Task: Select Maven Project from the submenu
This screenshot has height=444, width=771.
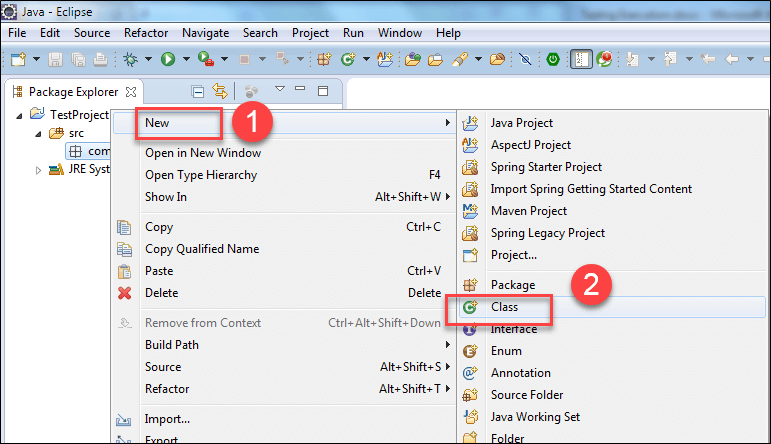Action: pos(528,211)
